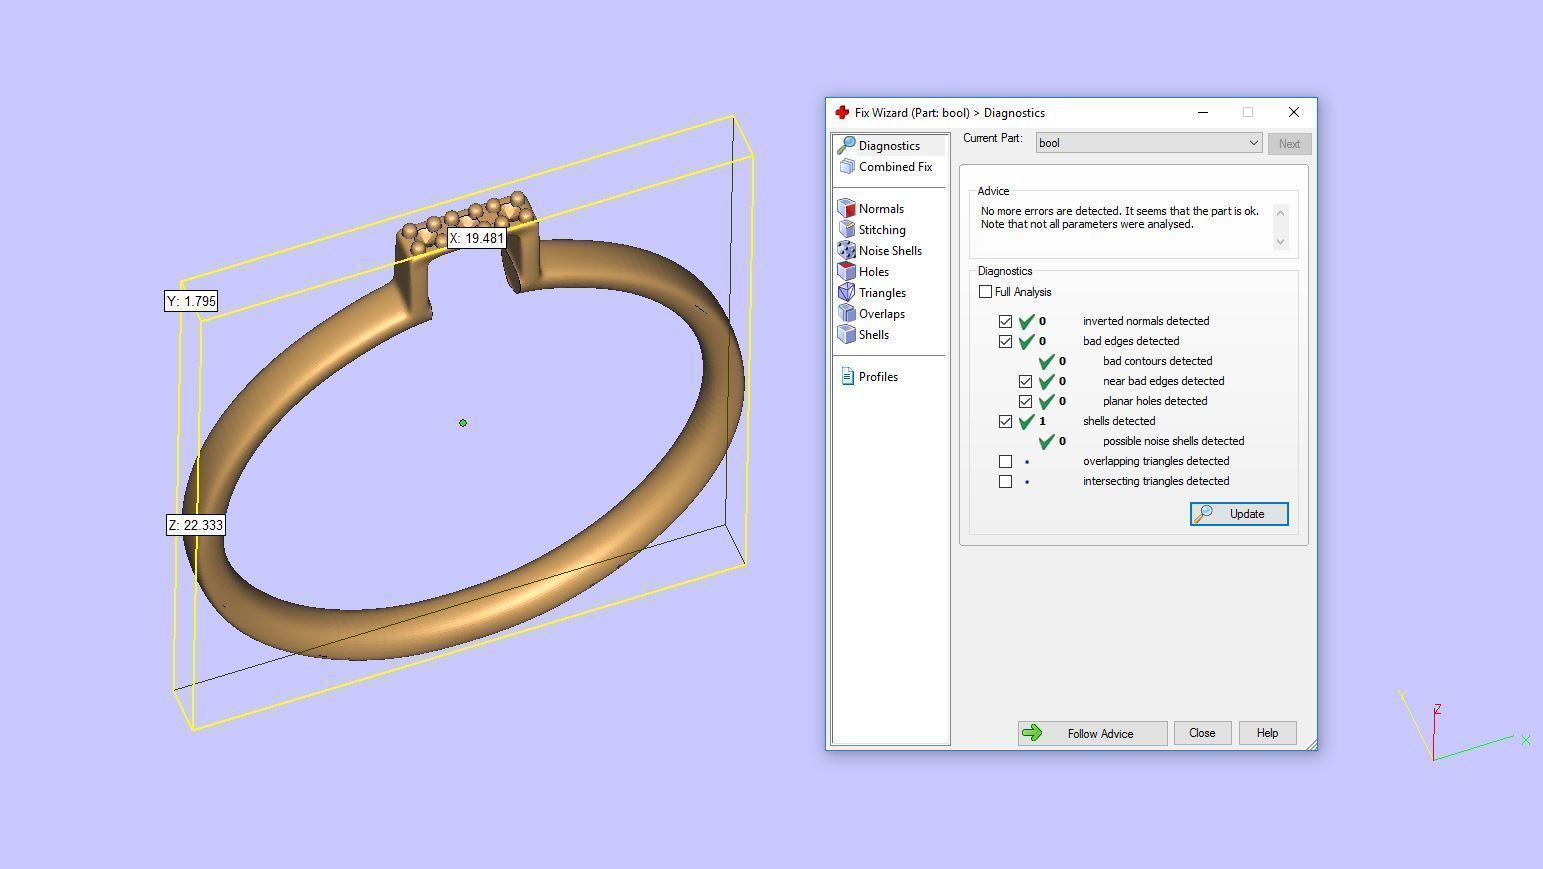Click the Follow Advice button

(1092, 733)
